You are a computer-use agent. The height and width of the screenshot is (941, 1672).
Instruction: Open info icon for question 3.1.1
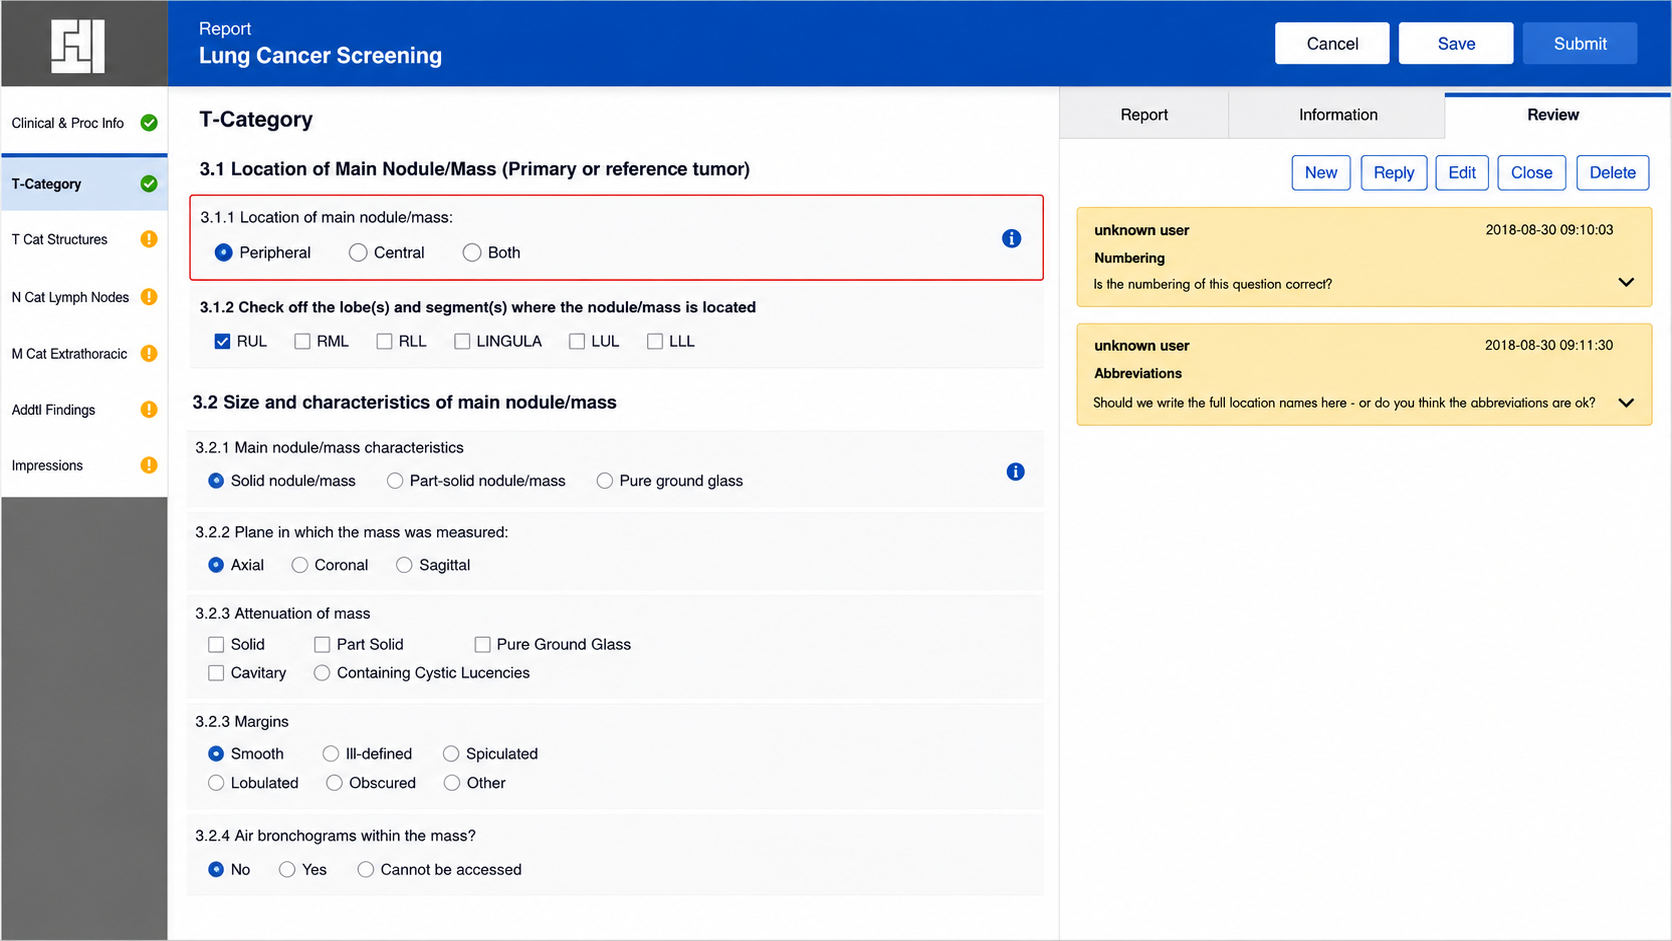click(x=1012, y=238)
